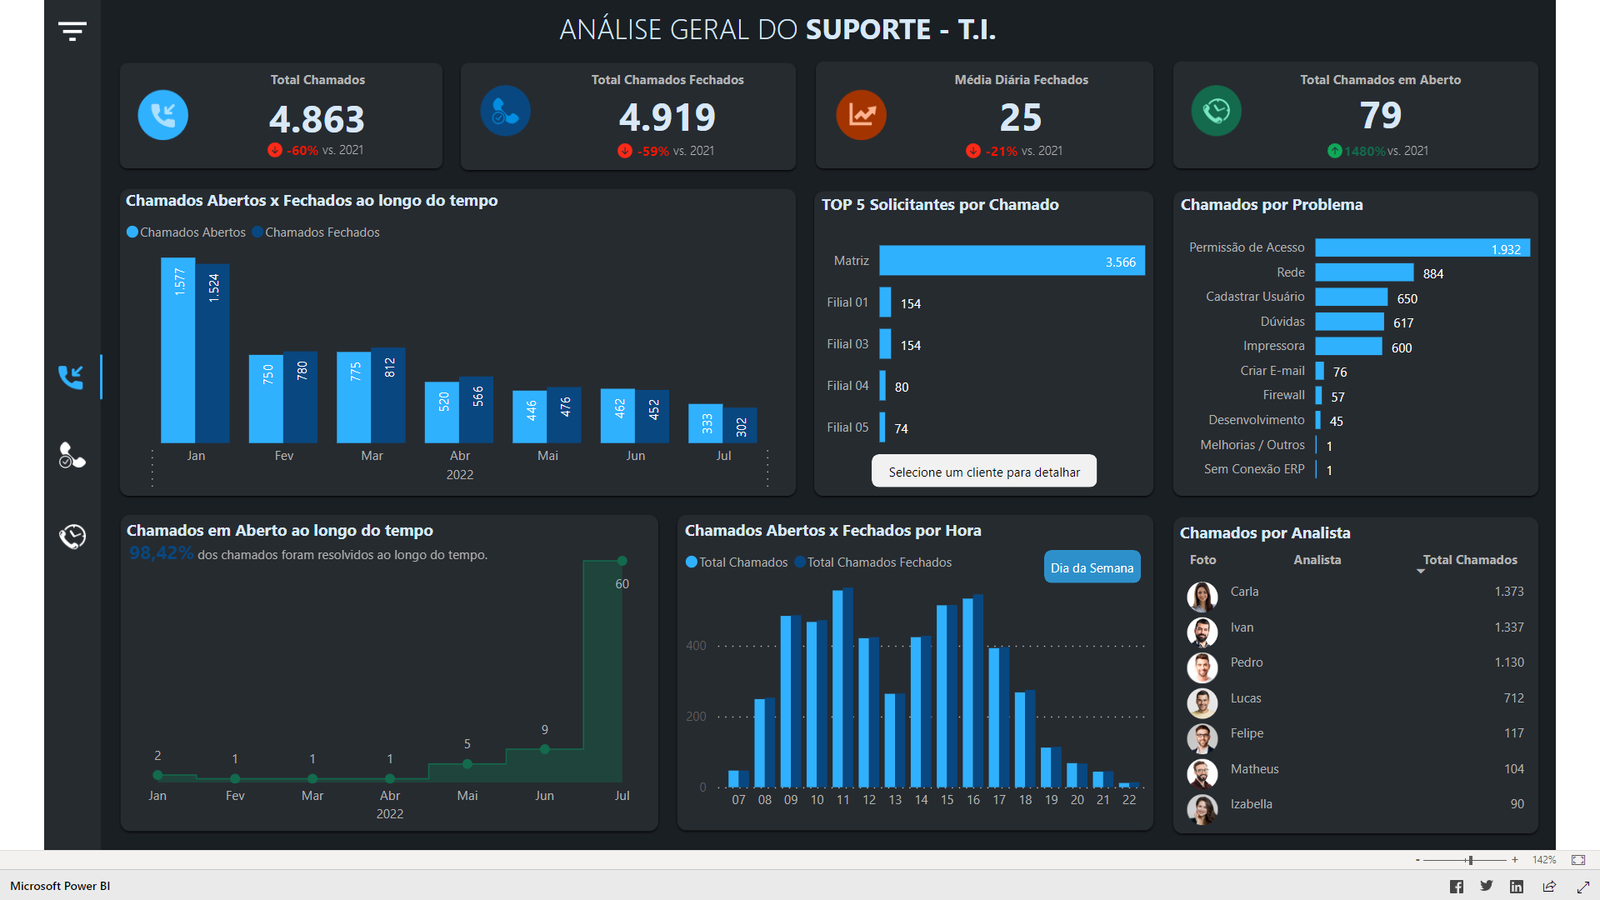Select the Matriz bar in the TOP 5 chart
Screen dimensions: 1600x900
click(1011, 261)
